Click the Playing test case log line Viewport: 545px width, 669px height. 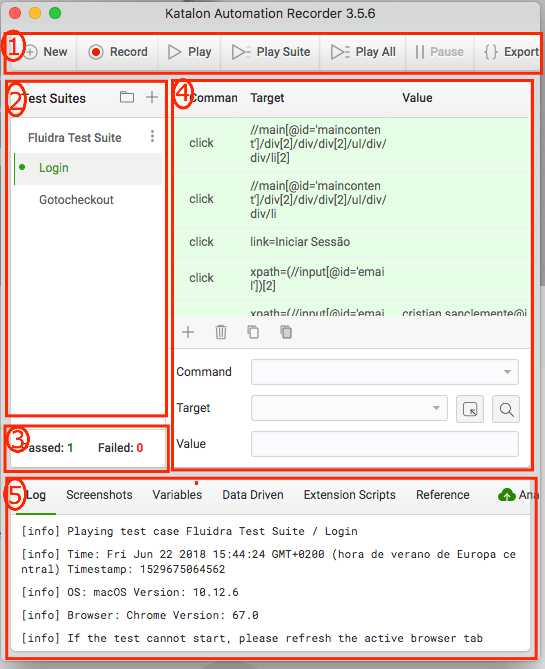tap(189, 532)
